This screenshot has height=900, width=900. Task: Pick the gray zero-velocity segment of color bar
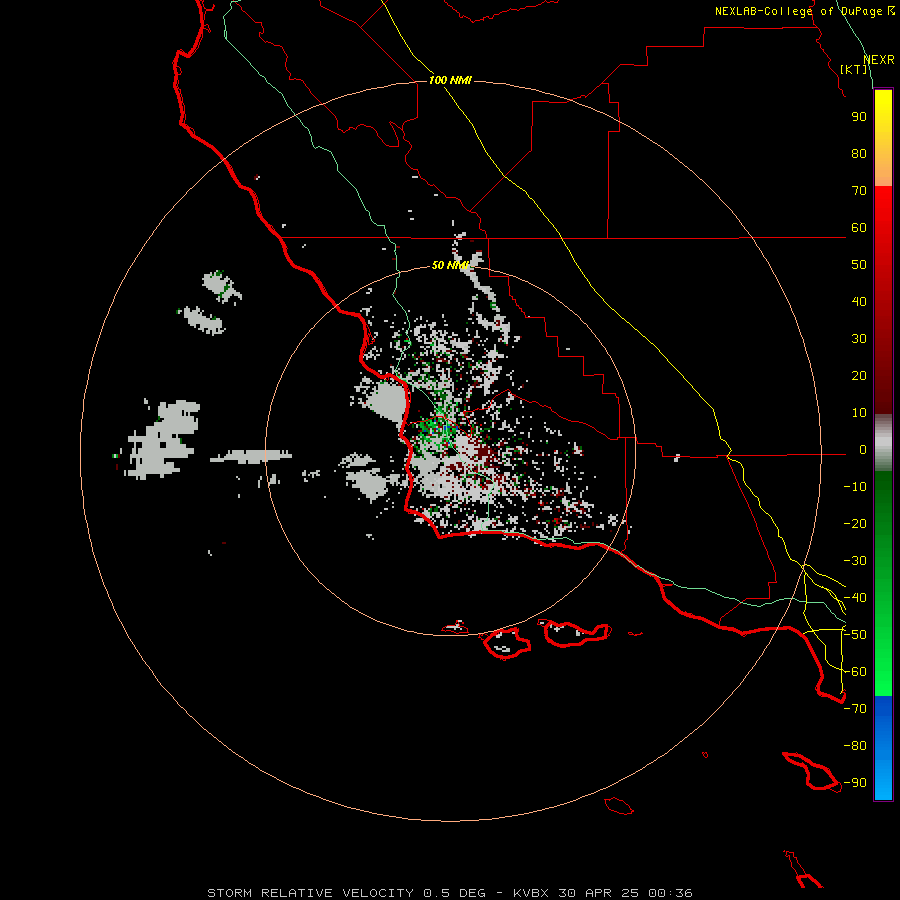pyautogui.click(x=883, y=443)
